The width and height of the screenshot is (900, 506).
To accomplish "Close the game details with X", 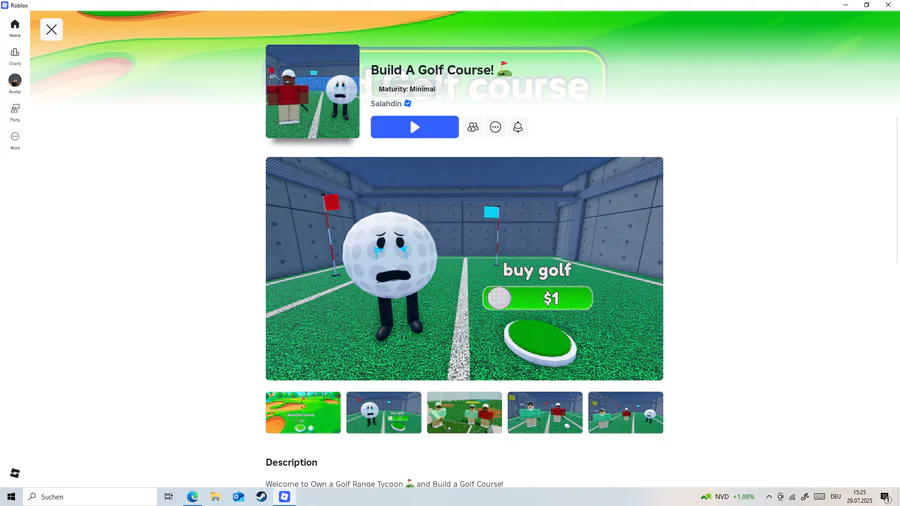I will click(x=51, y=29).
